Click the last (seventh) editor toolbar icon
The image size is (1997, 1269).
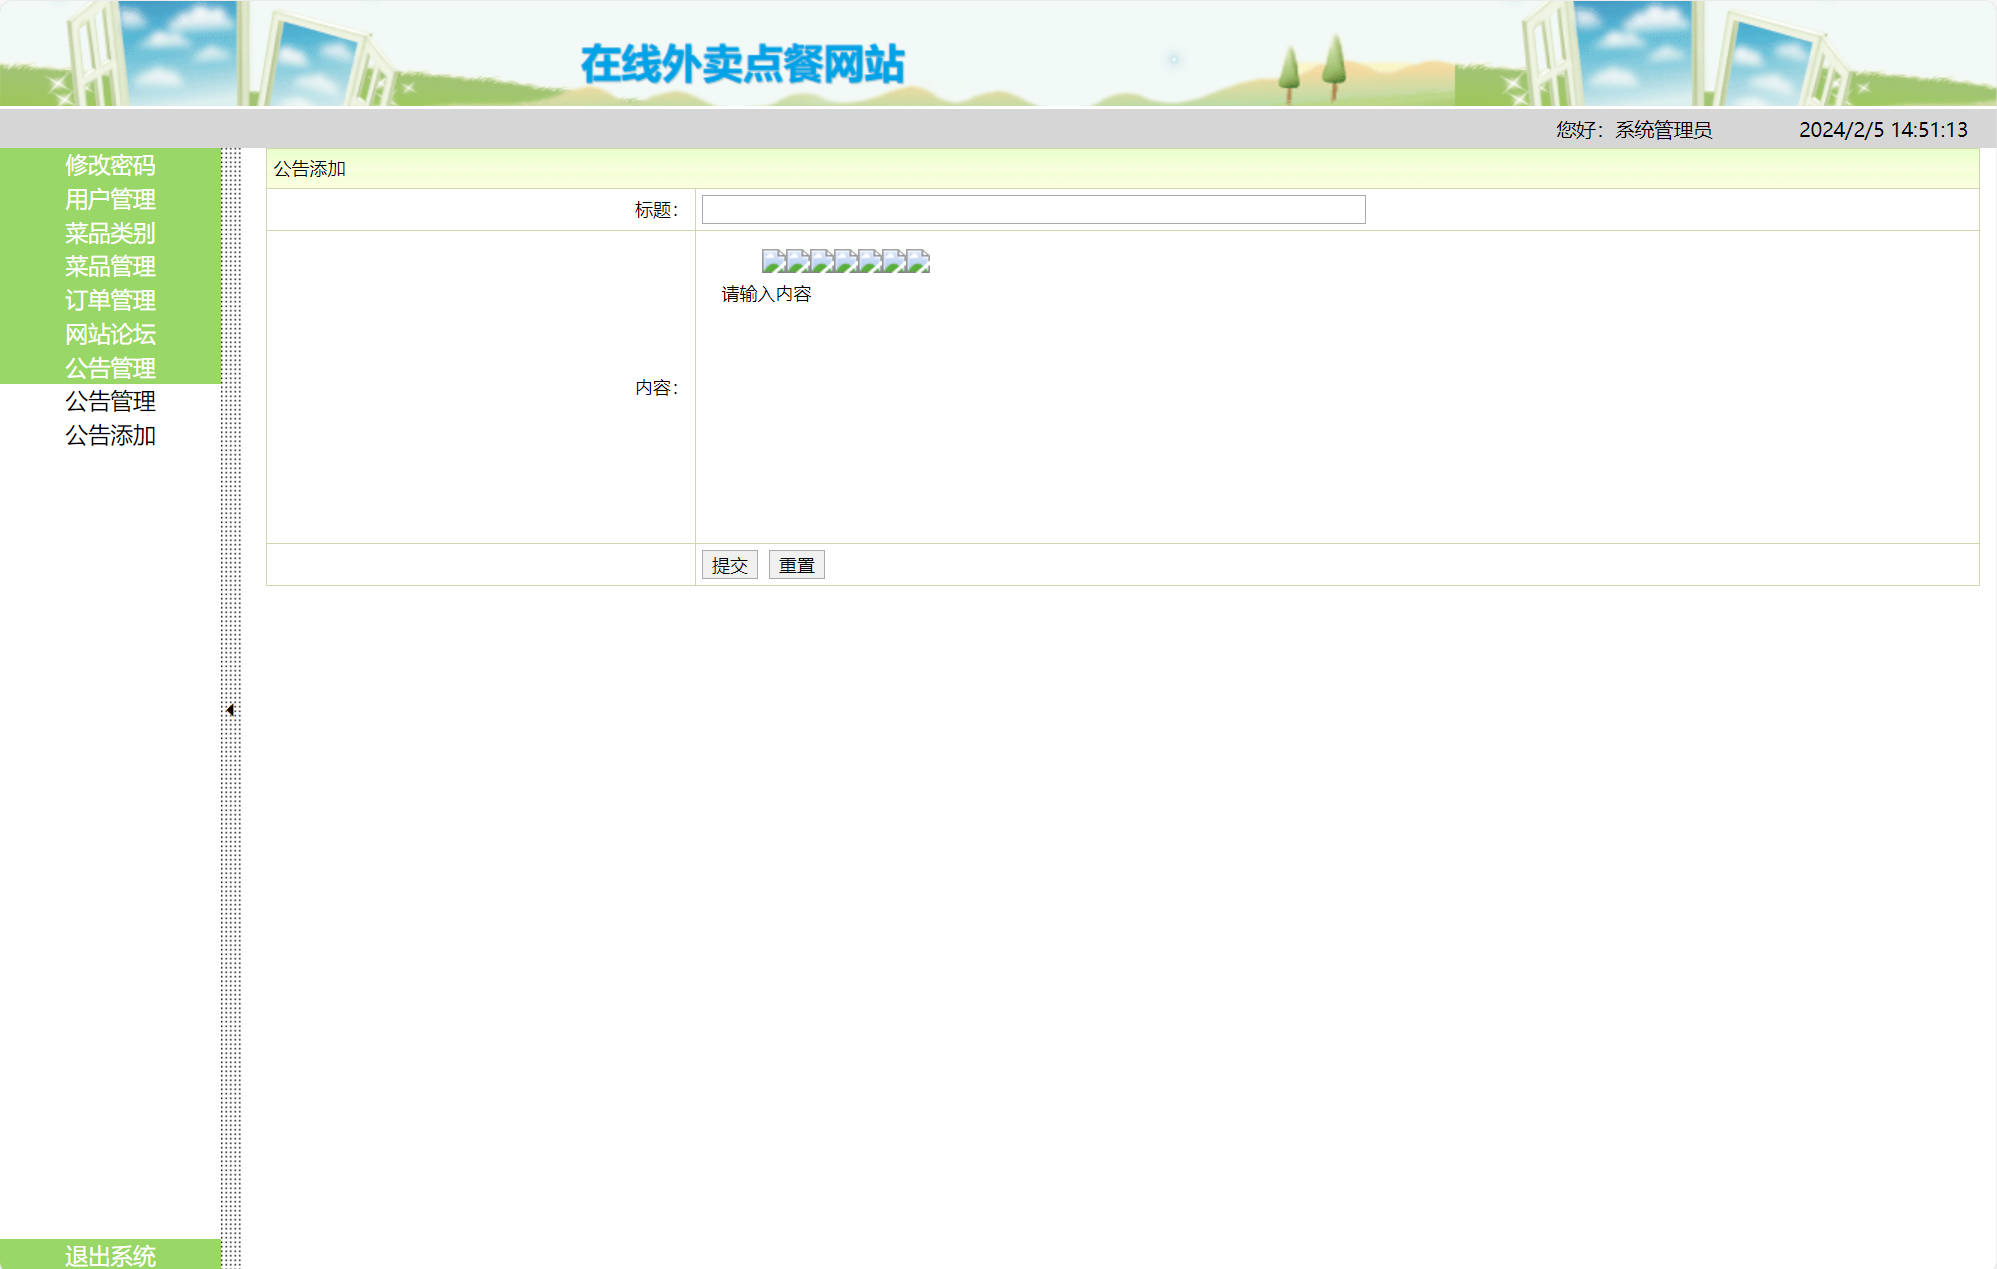(x=918, y=261)
